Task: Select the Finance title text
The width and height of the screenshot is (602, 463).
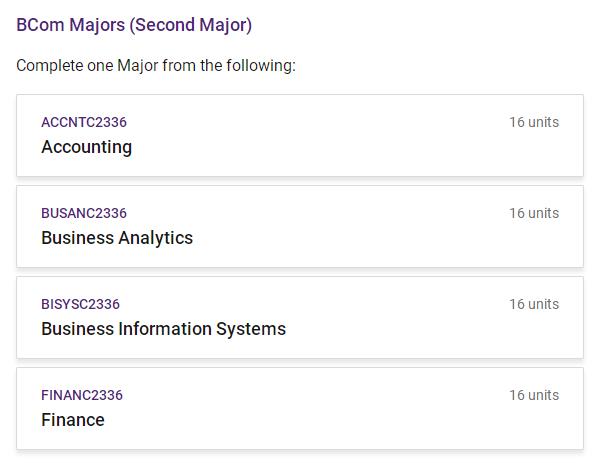Action: [73, 420]
